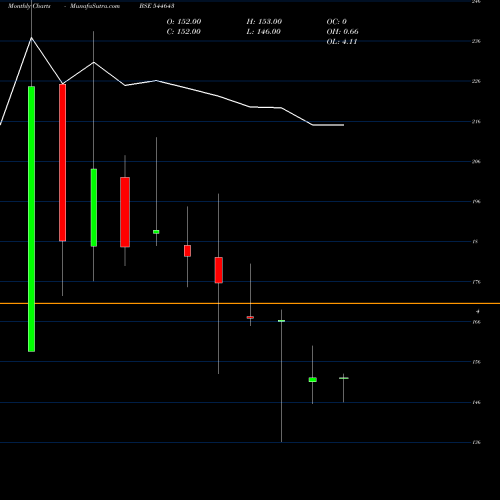The image size is (500, 500).
Task: Click the "OL: 4.11" reading
Action: point(342,42)
